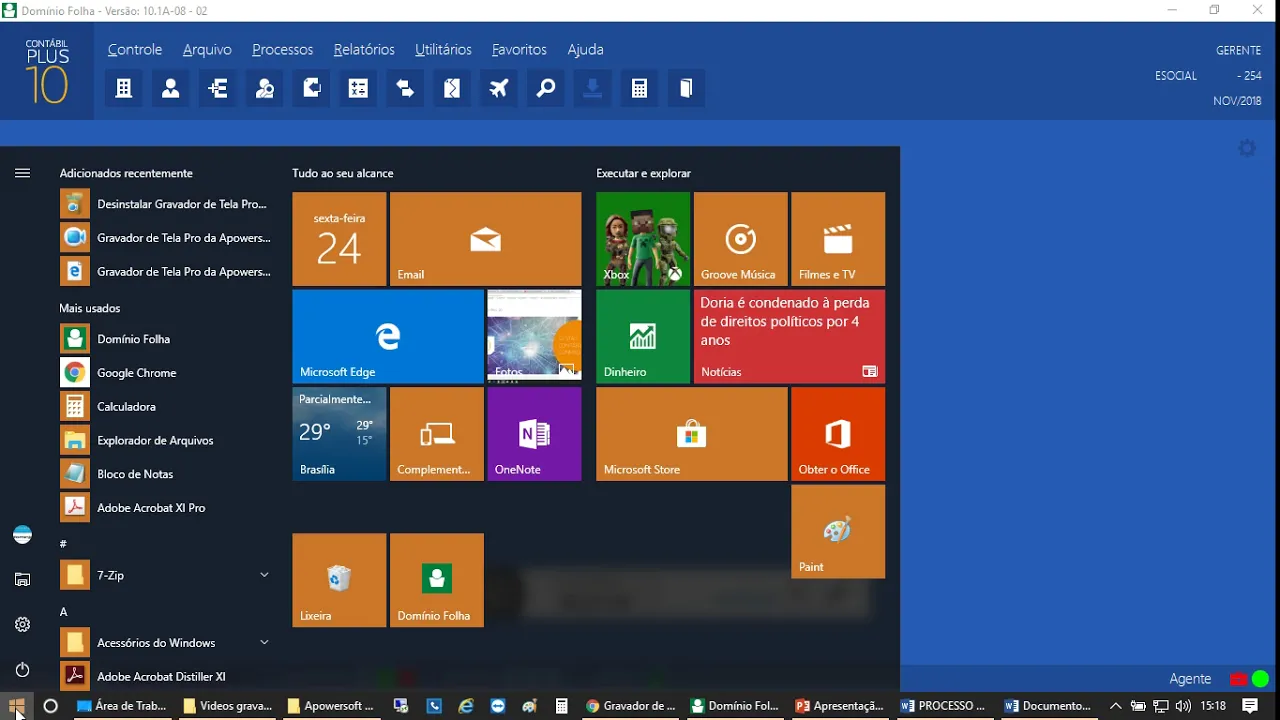The height and width of the screenshot is (720, 1280).
Task: Switch to Apresentação PowerPoint in taskbar
Action: point(840,706)
